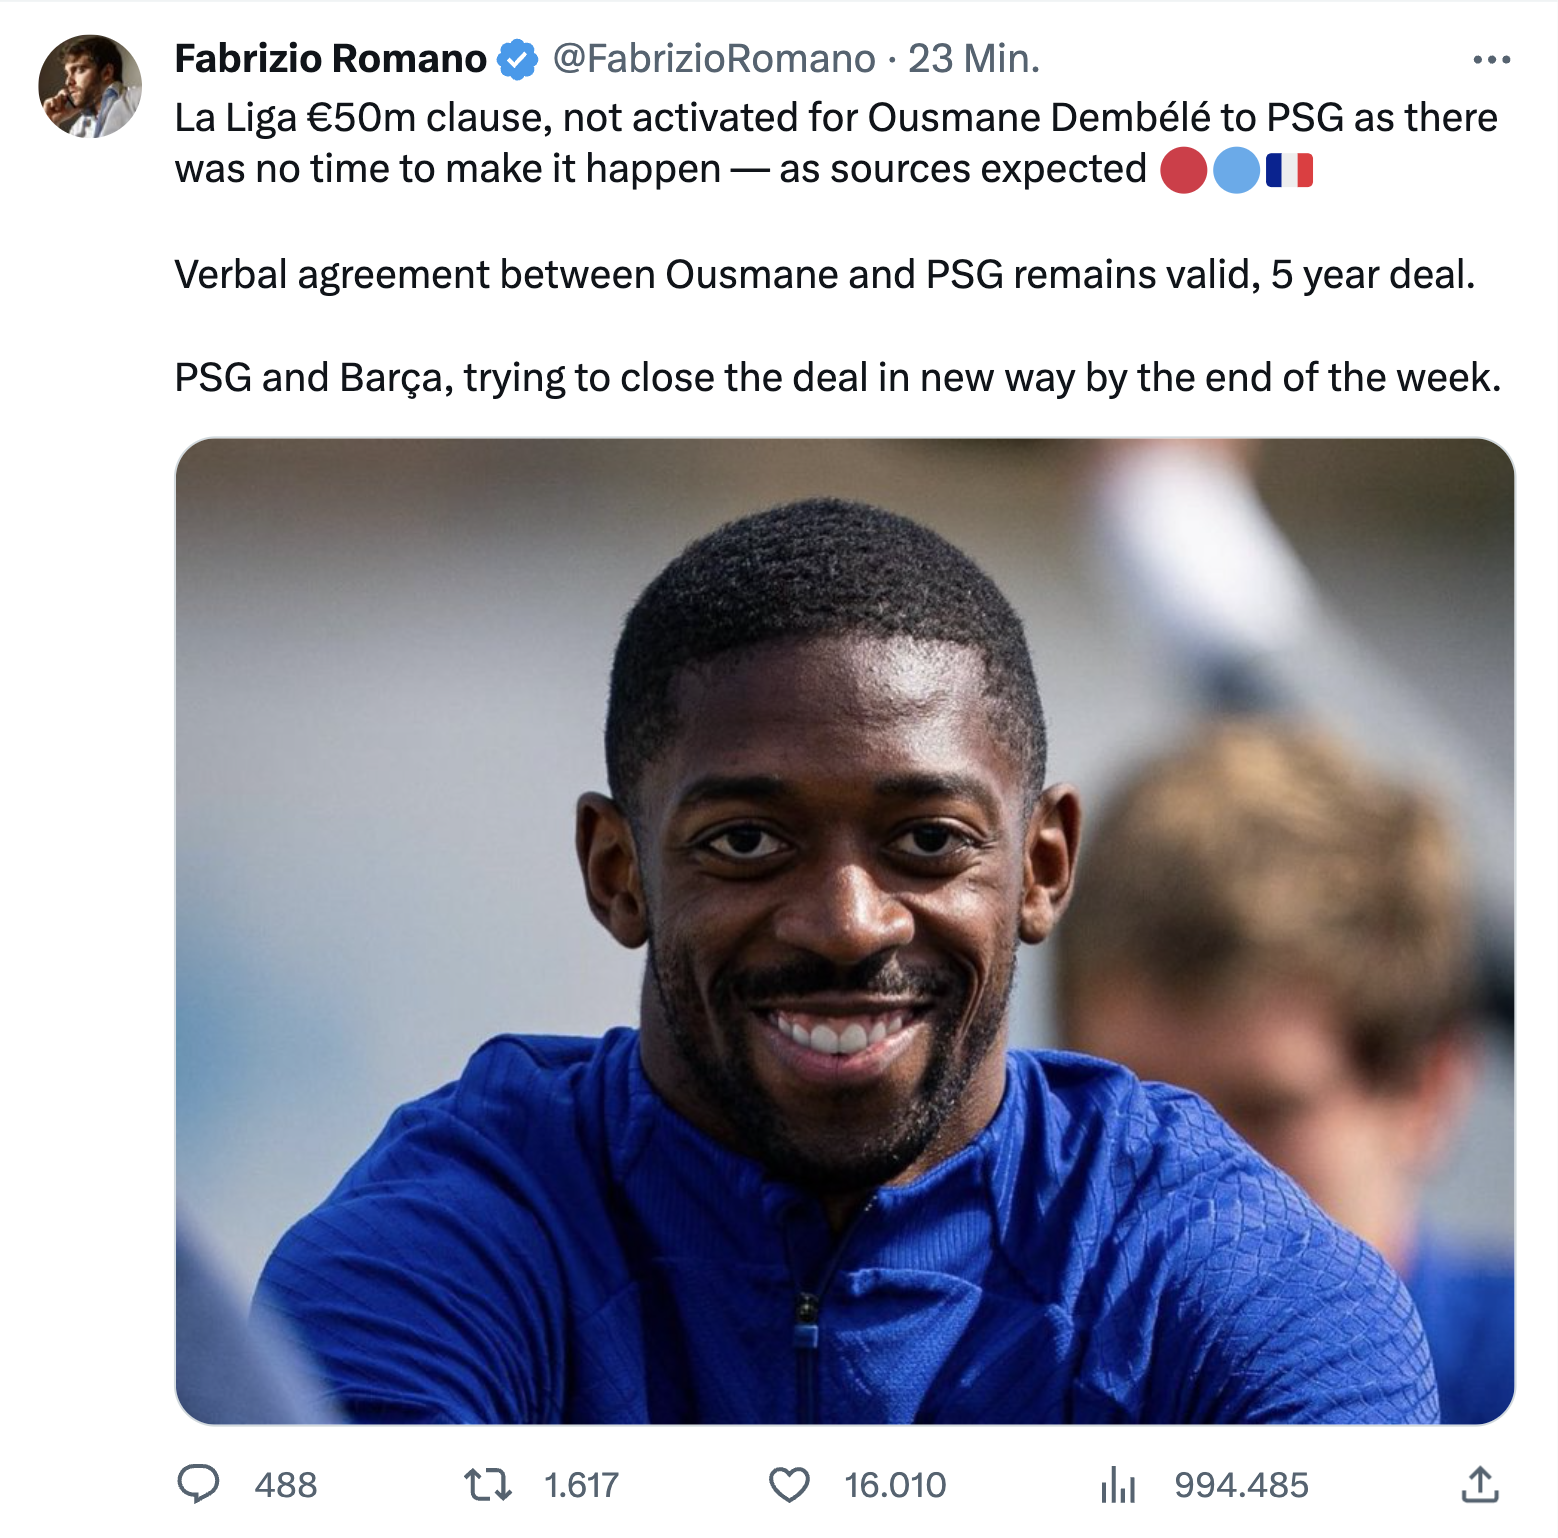Retweet using the arrows icon

[488, 1485]
